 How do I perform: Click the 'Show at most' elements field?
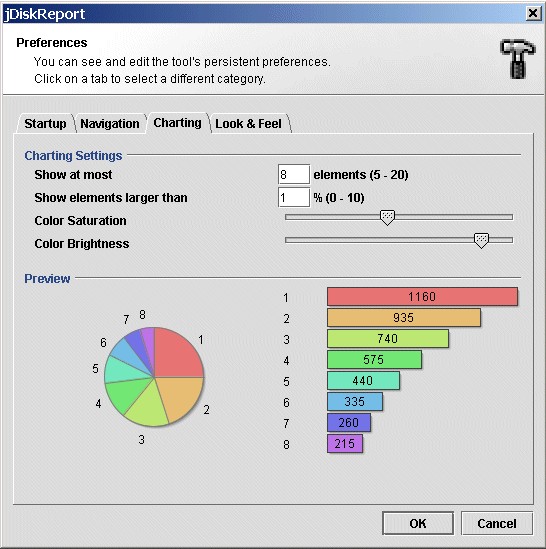(294, 174)
